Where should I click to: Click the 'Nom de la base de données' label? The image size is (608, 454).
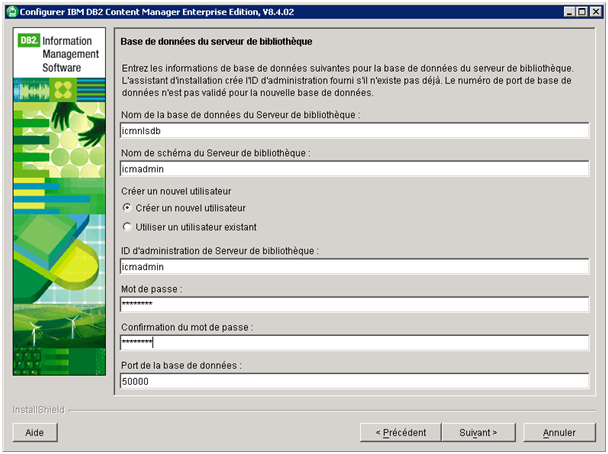240,115
